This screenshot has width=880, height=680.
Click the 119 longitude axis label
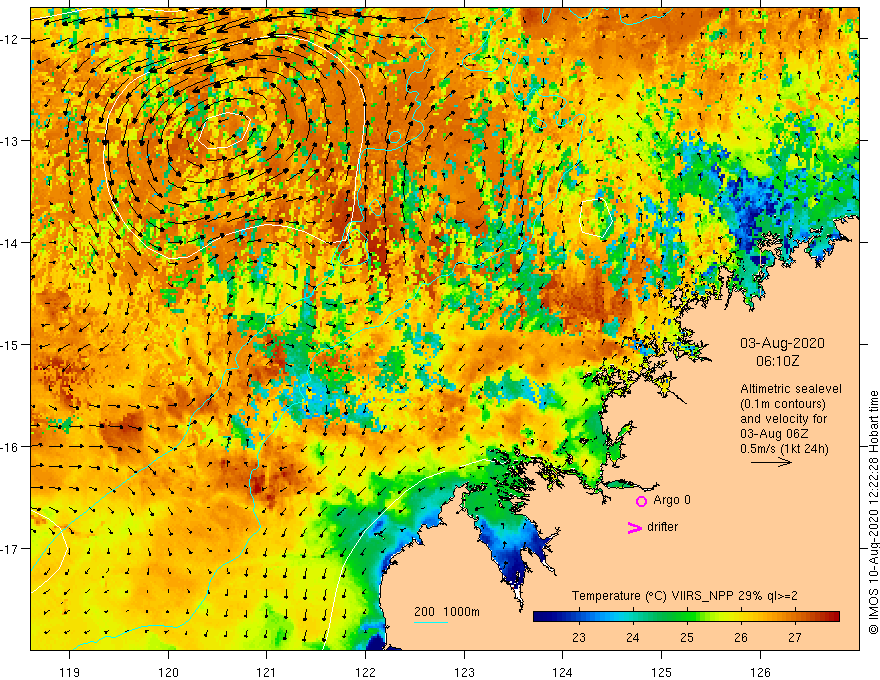pyautogui.click(x=70, y=672)
